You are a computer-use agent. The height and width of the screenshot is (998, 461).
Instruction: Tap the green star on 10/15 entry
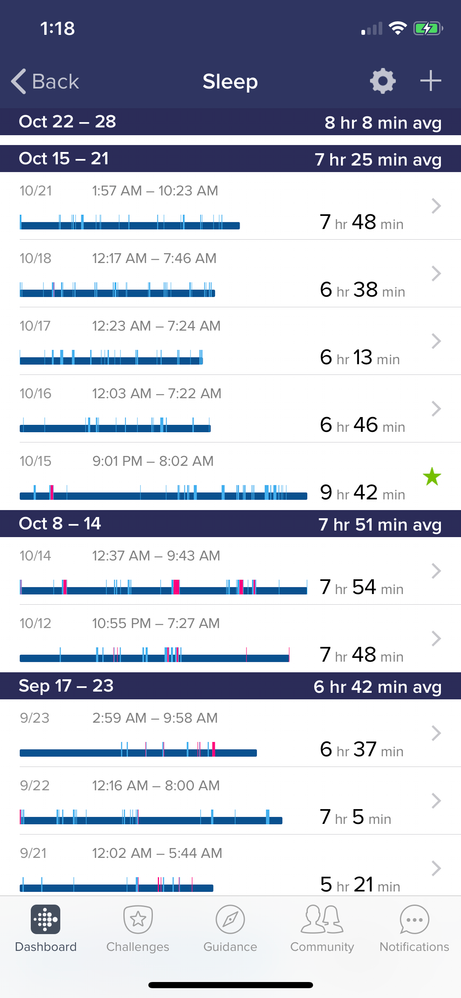(x=432, y=477)
